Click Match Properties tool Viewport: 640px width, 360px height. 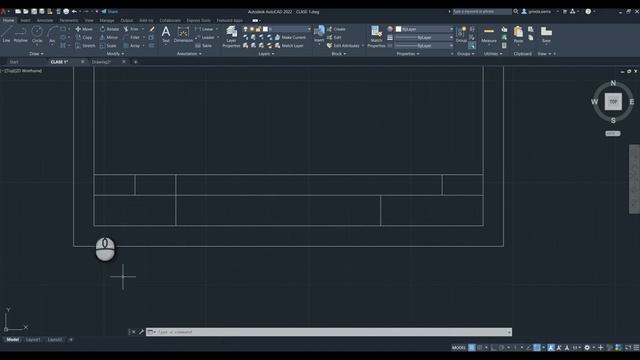pyautogui.click(x=376, y=36)
